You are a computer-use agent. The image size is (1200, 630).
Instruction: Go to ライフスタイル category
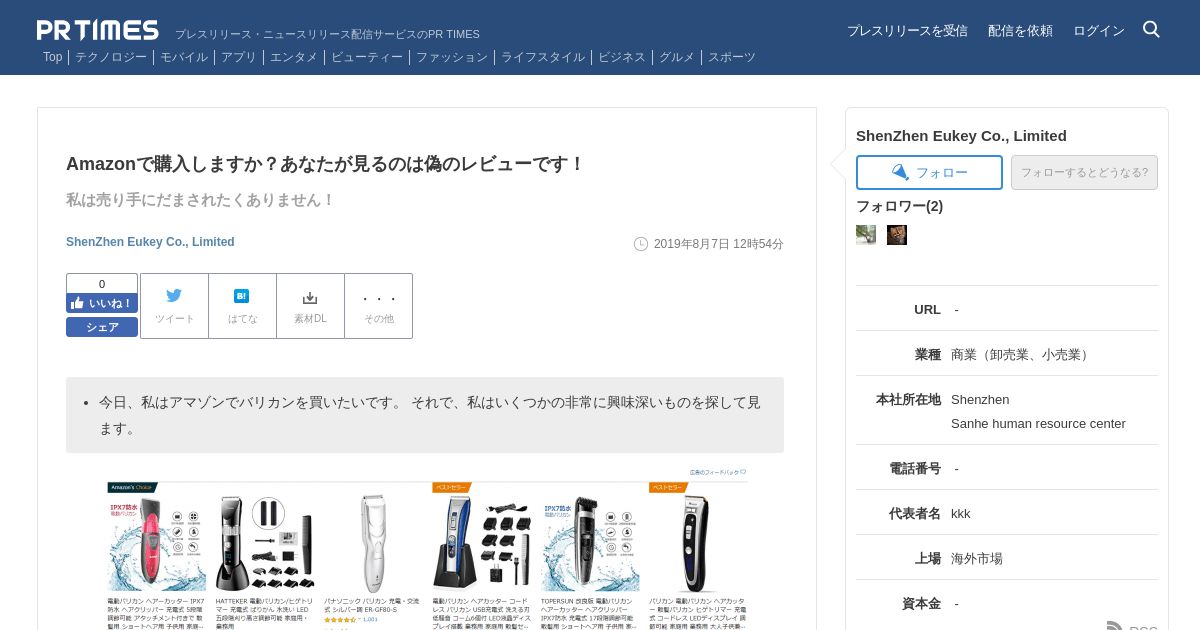543,57
